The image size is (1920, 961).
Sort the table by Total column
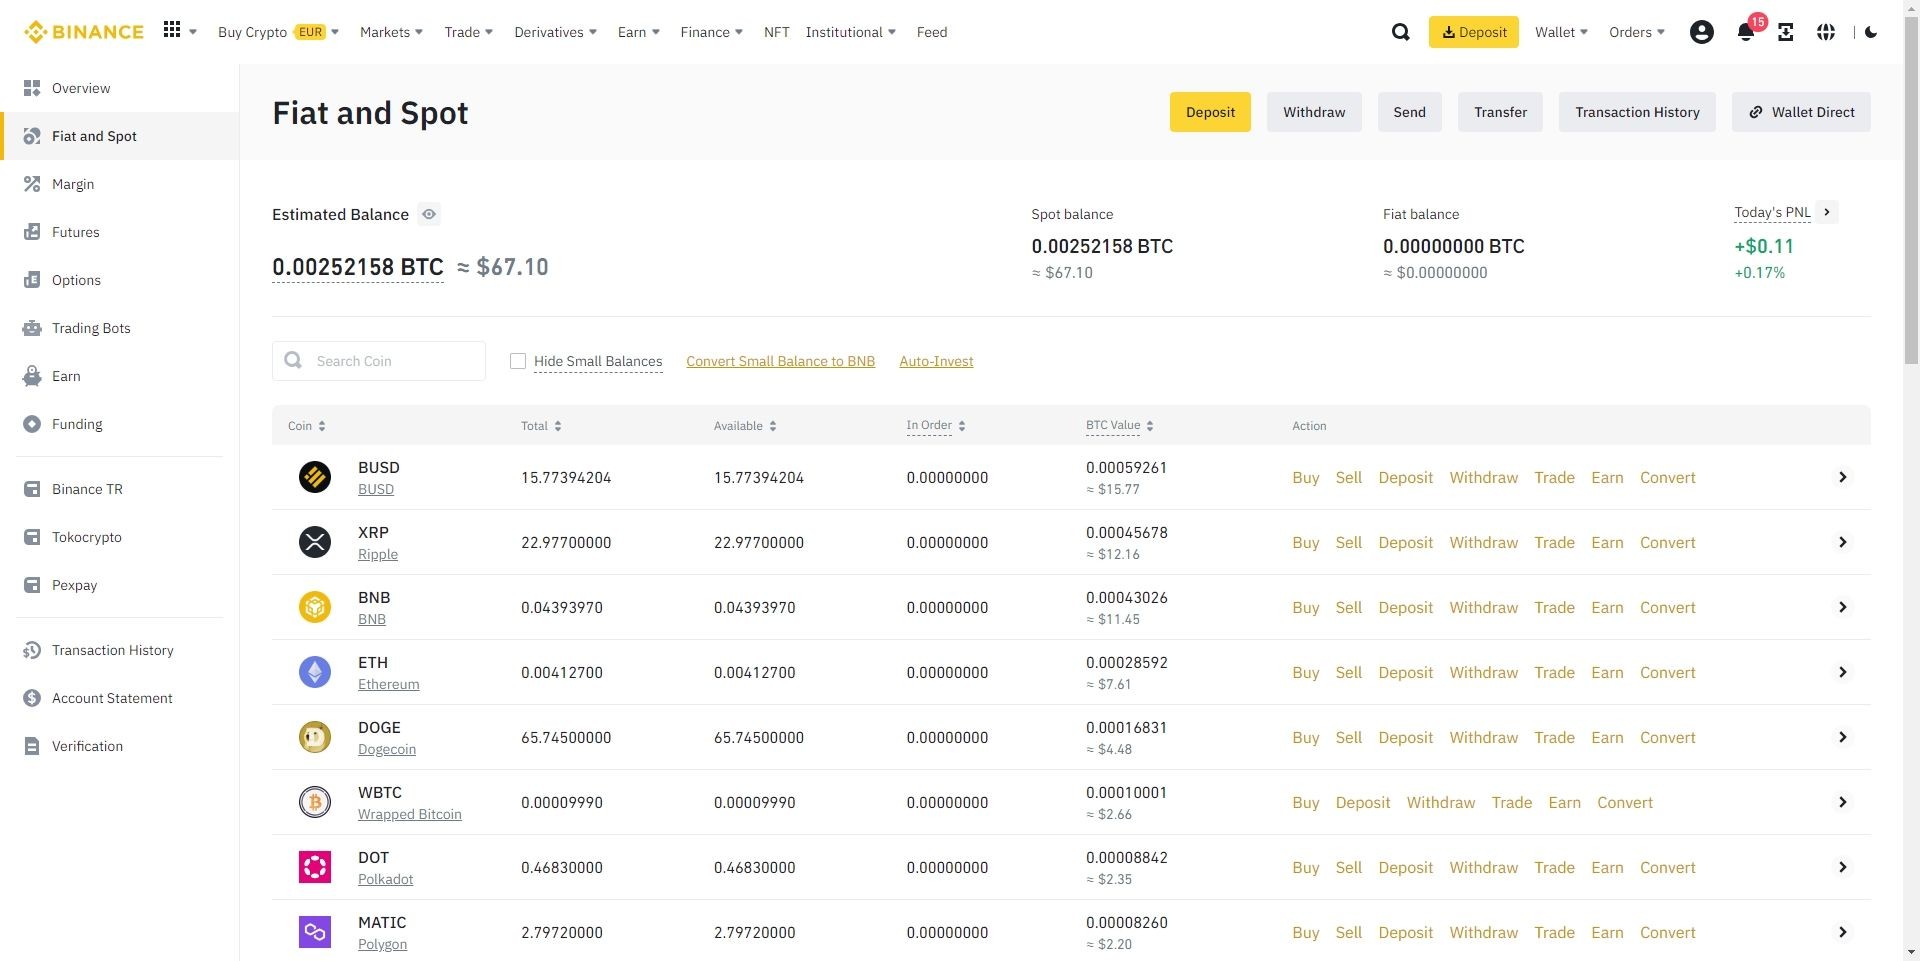[x=541, y=426]
